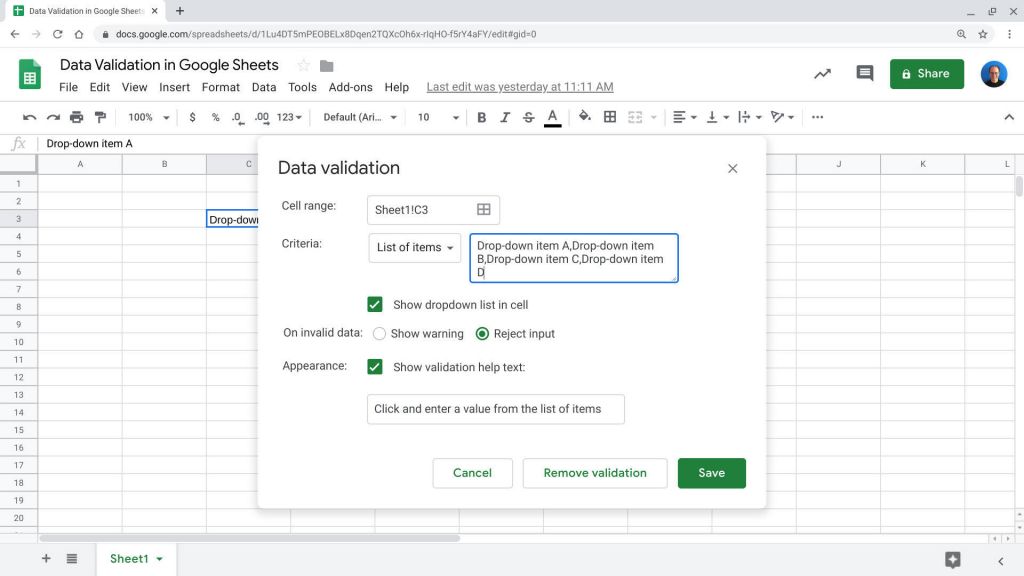This screenshot has height=576, width=1024.
Task: Open the Format menu
Action: (220, 87)
